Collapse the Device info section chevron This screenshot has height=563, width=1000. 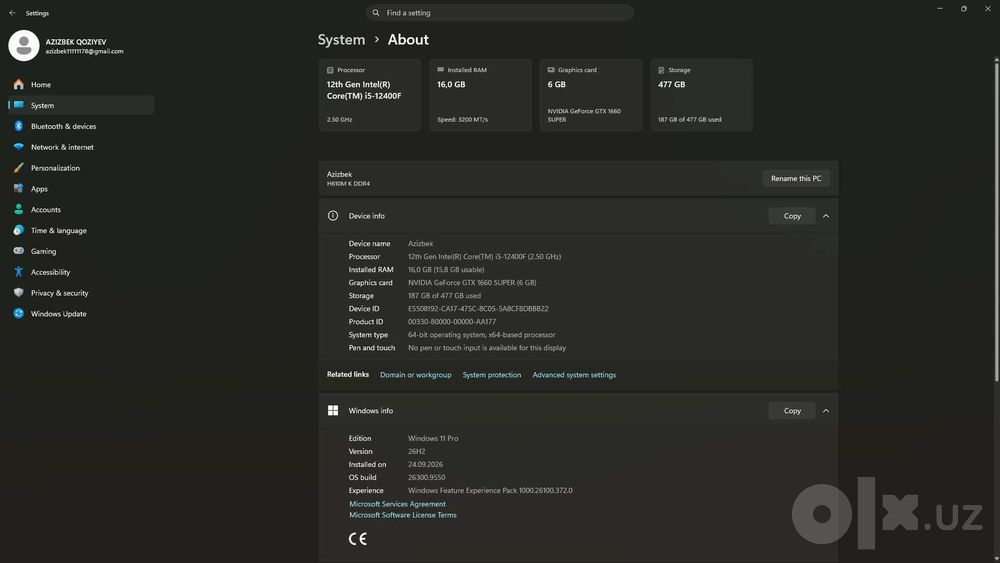pos(826,216)
